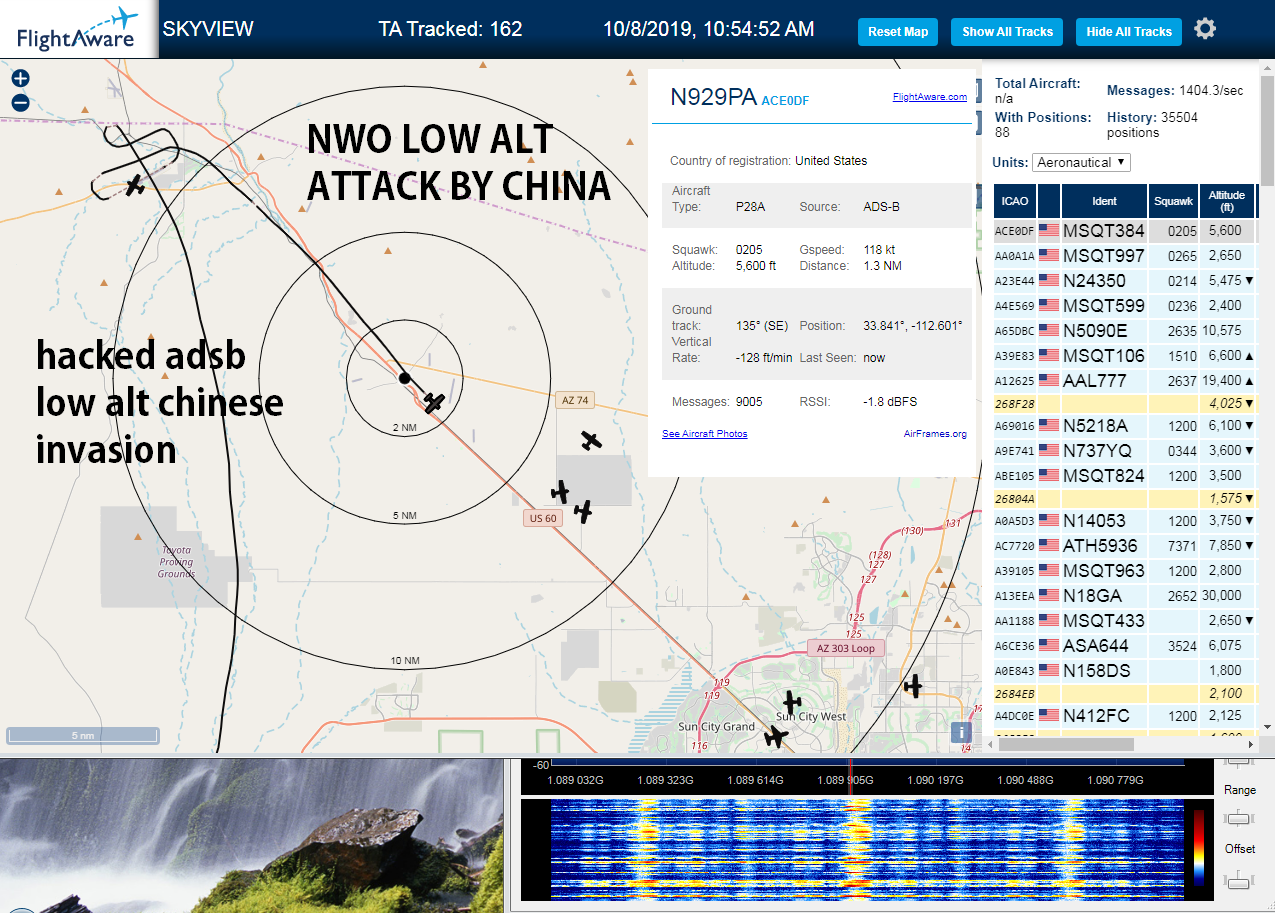Open the AirFrames.org link
This screenshot has height=913, width=1275.
pos(935,434)
